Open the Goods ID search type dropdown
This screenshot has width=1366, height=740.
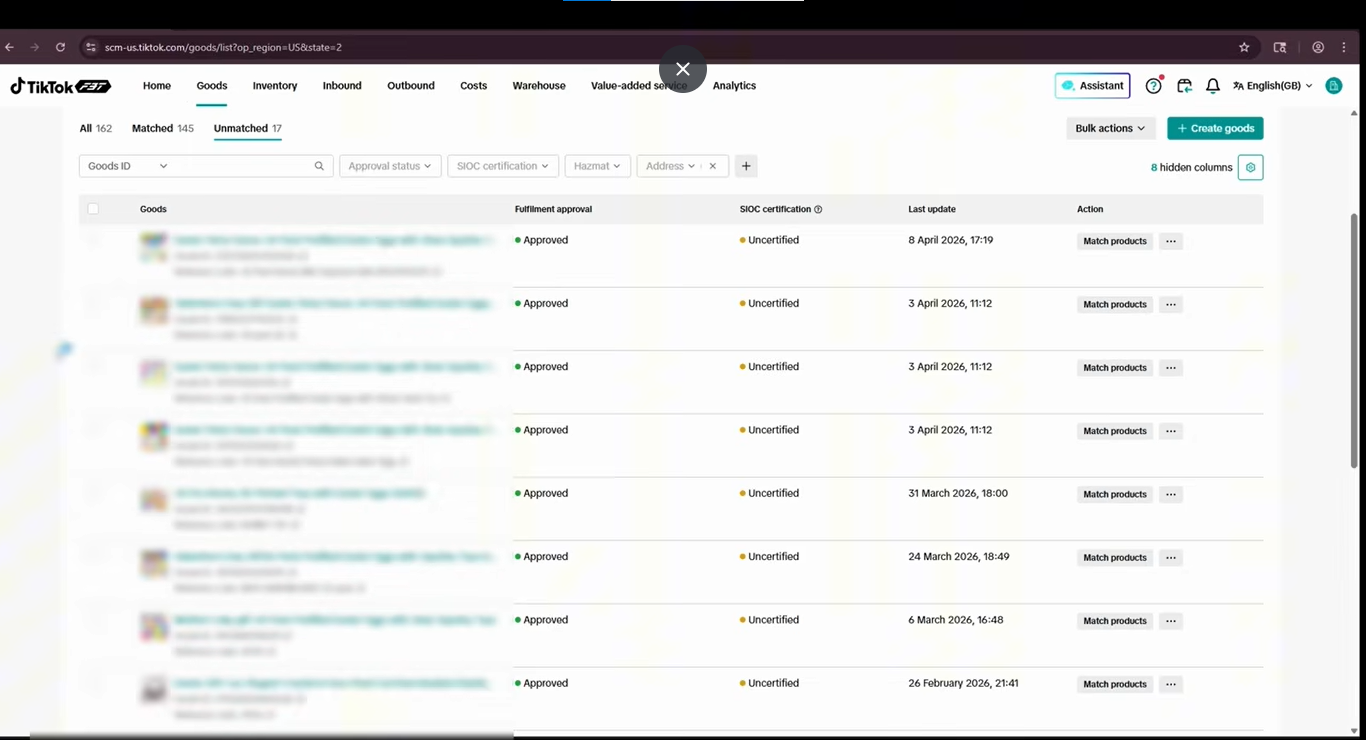point(126,166)
